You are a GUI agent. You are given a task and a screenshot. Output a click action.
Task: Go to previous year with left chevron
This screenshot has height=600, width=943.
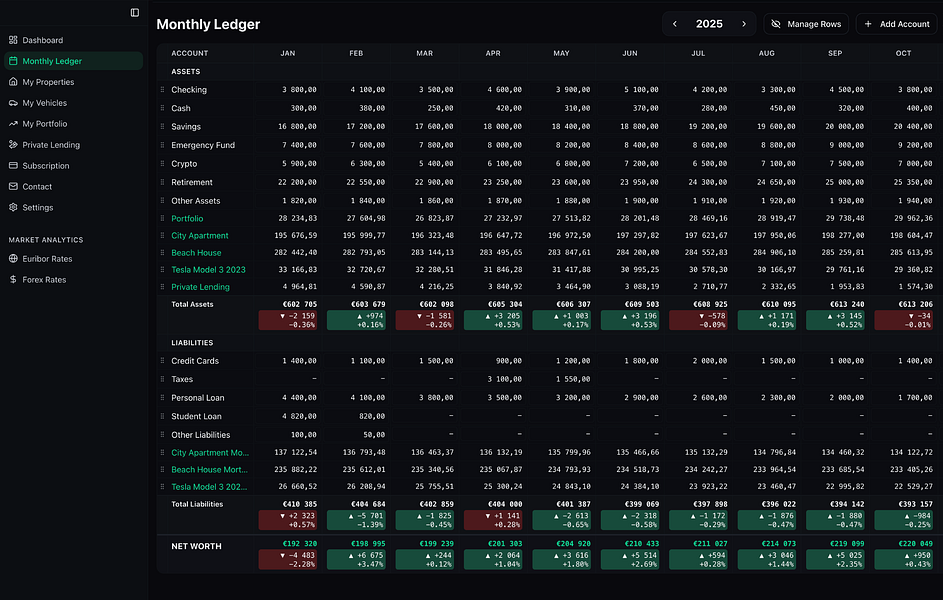[675, 24]
